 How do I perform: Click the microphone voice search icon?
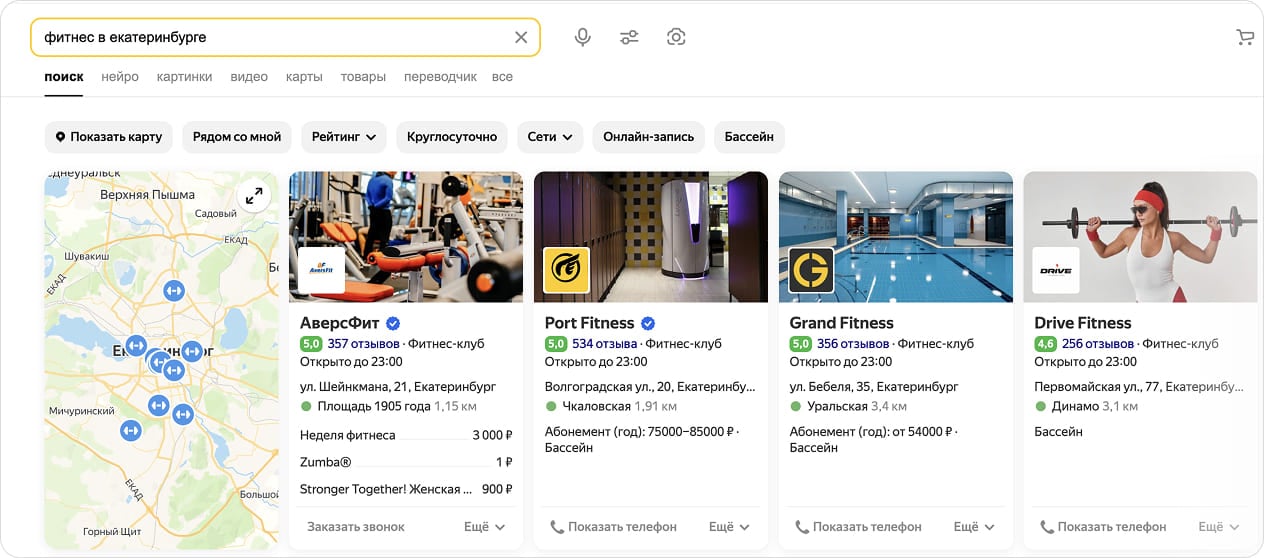(582, 37)
